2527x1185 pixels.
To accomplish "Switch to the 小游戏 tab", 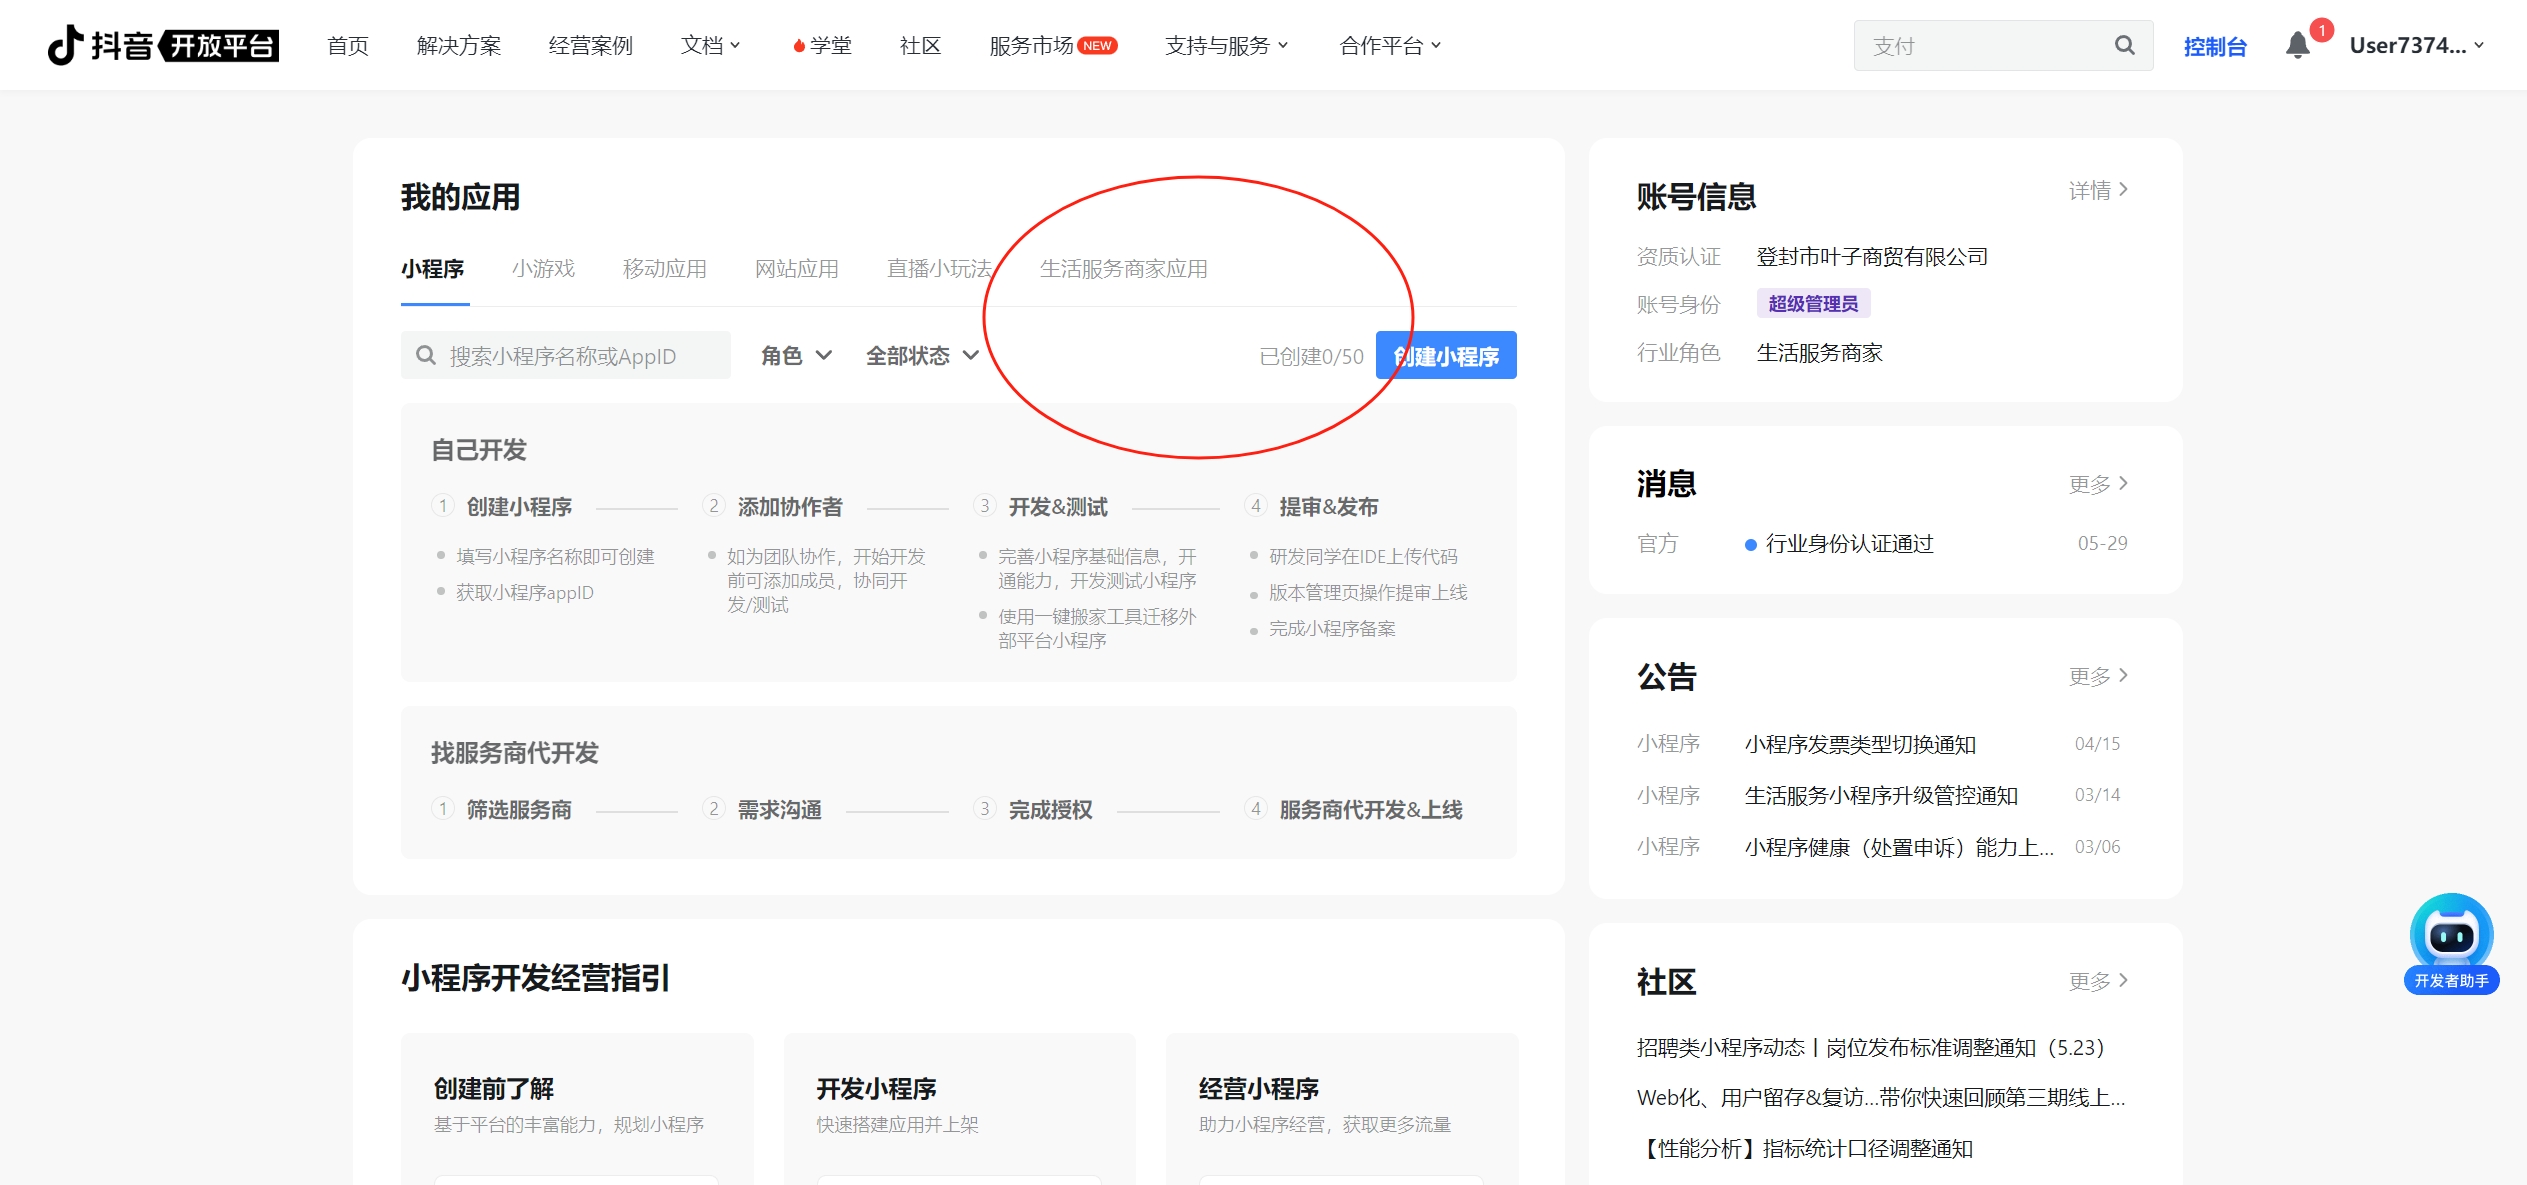I will click(543, 268).
